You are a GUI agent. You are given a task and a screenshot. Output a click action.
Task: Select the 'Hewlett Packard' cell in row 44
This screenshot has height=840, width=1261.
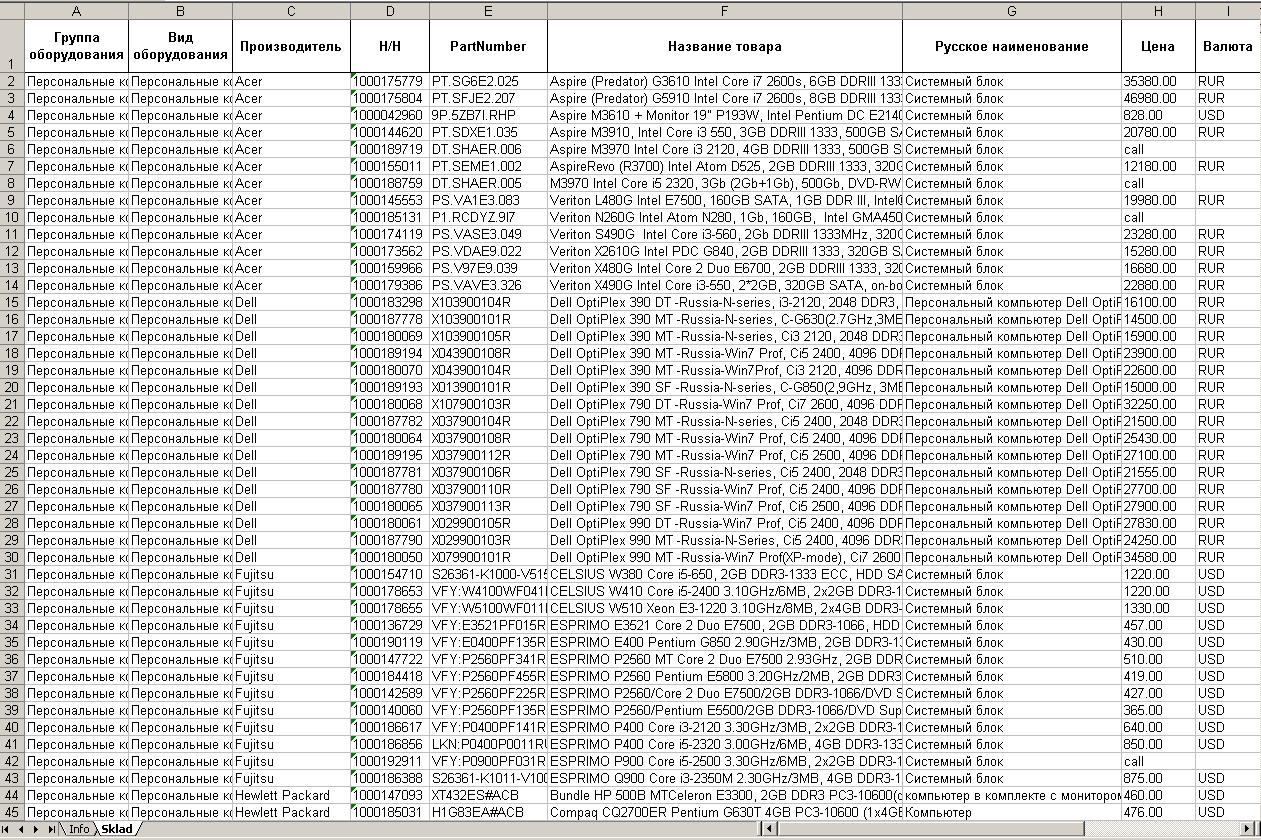tap(291, 795)
